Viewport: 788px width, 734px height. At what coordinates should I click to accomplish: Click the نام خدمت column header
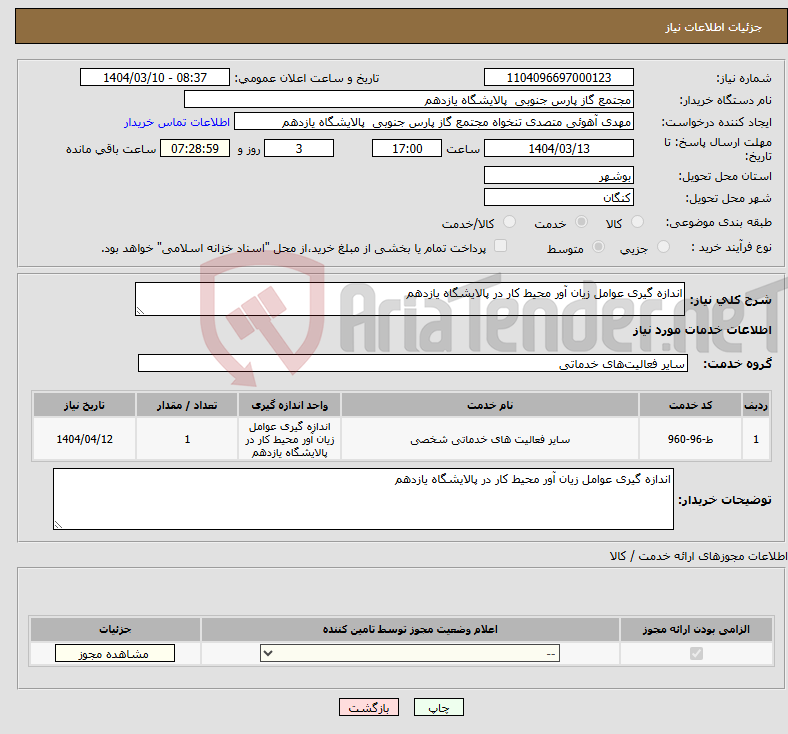tap(490, 405)
